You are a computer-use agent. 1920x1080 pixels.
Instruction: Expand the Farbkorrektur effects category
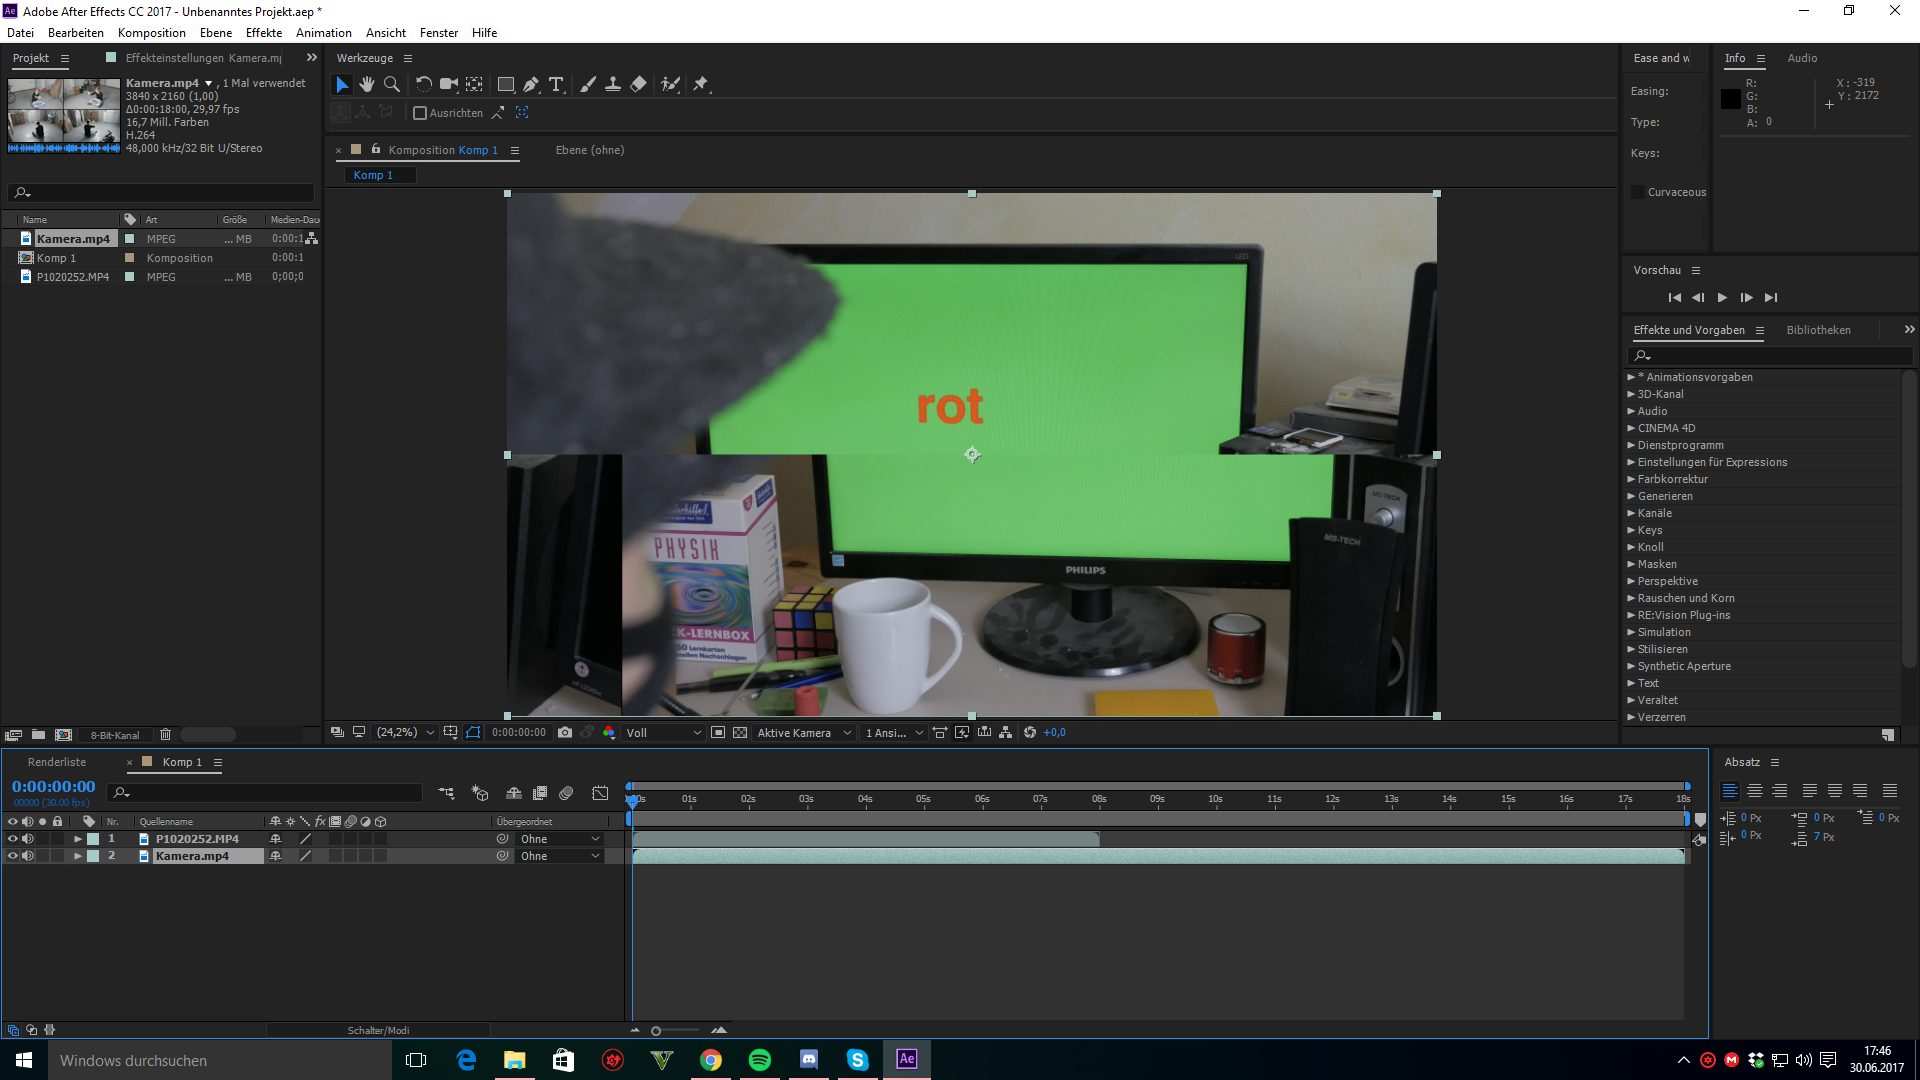(x=1631, y=479)
